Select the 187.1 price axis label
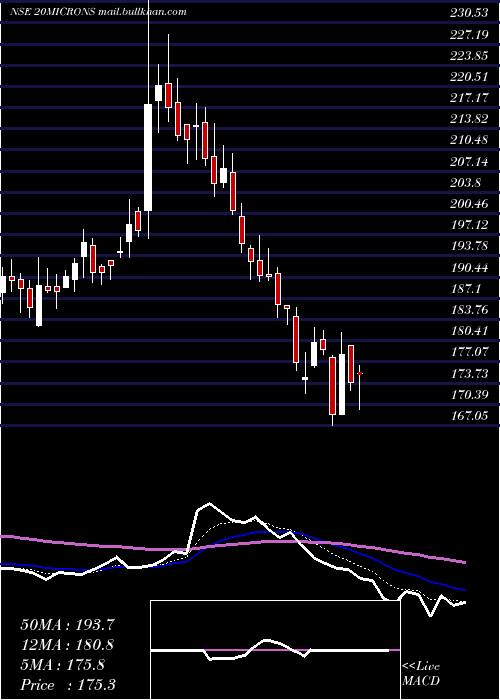Image resolution: width=500 pixels, height=700 pixels. (467, 288)
